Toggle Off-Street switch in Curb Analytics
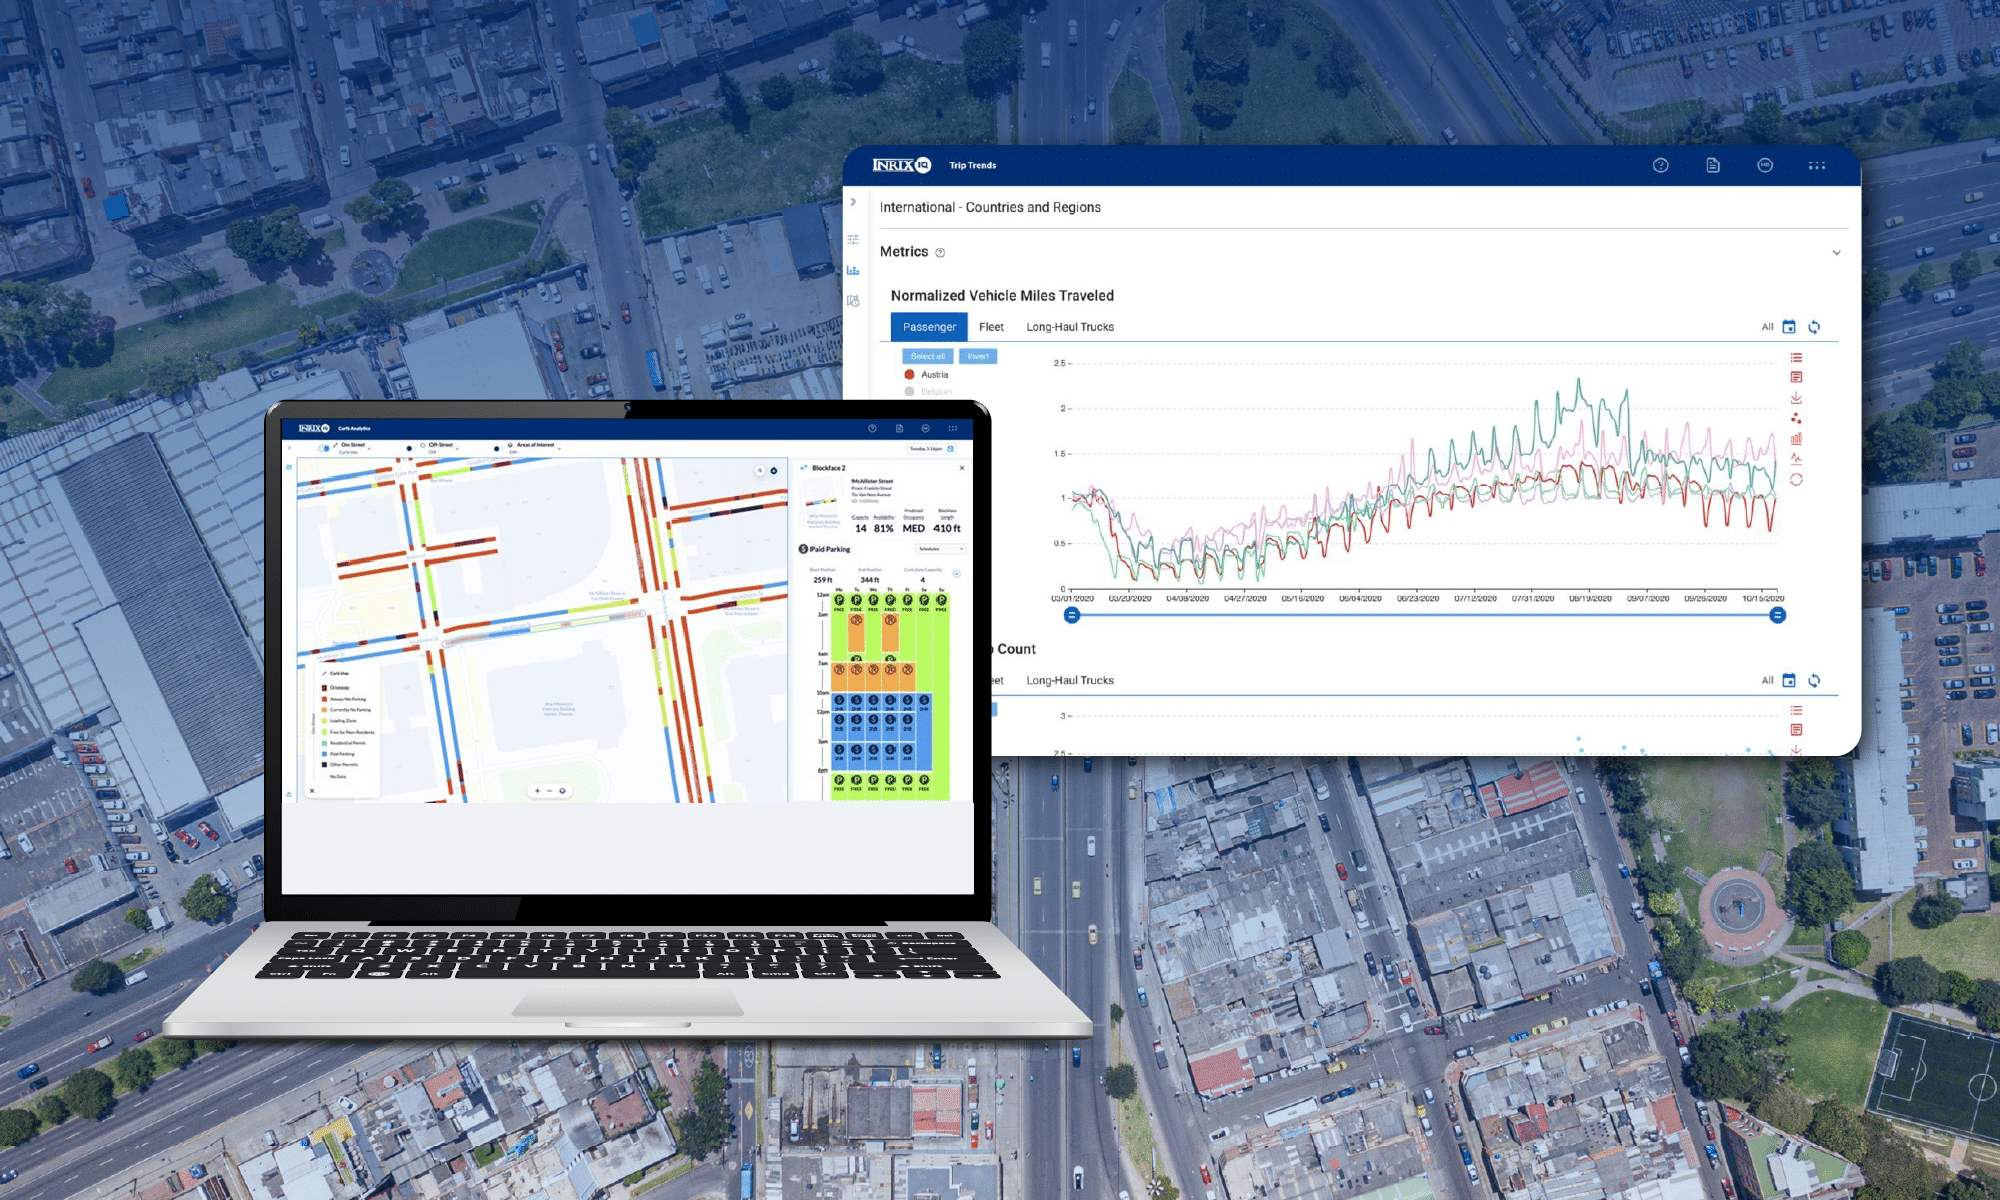2000x1200 pixels. click(x=410, y=448)
